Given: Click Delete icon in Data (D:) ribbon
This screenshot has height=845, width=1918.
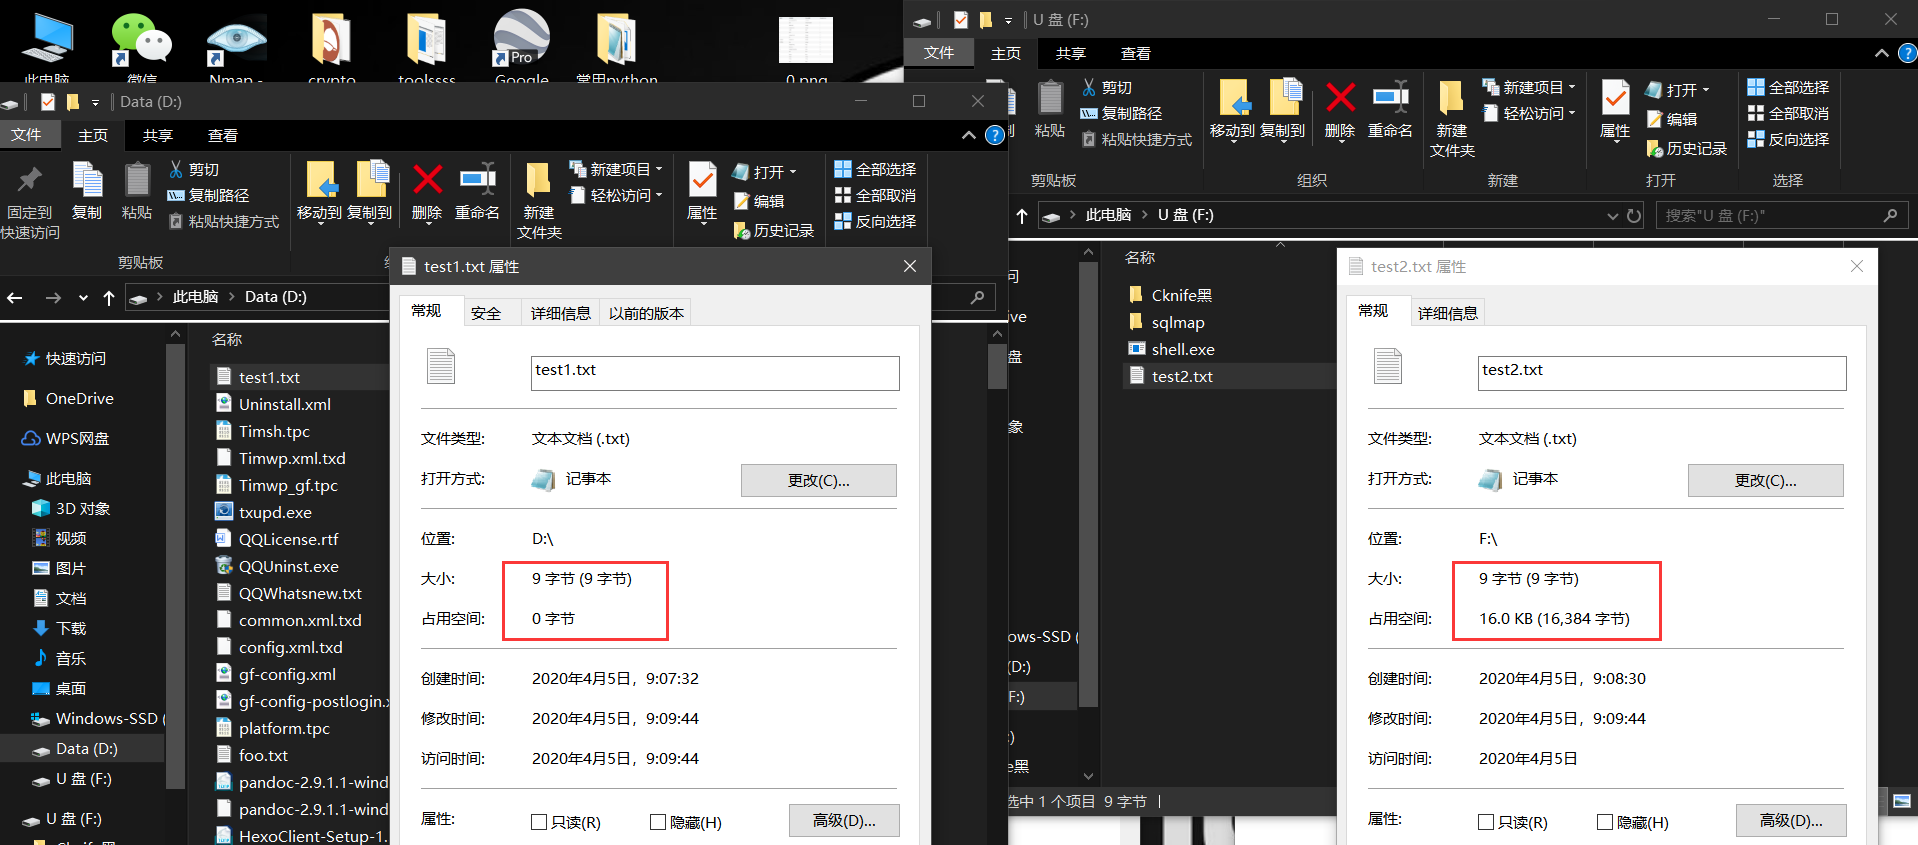Looking at the screenshot, I should pyautogui.click(x=427, y=180).
